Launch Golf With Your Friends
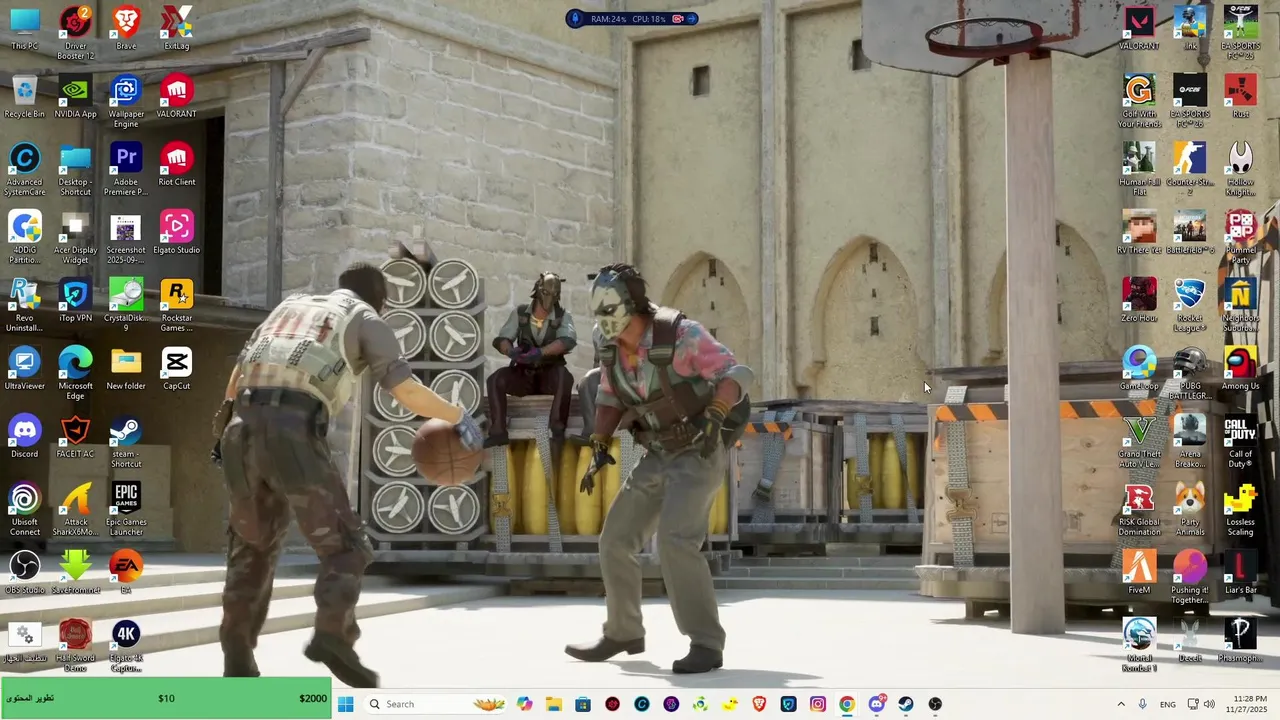Viewport: 1280px width, 720px height. 1139,100
